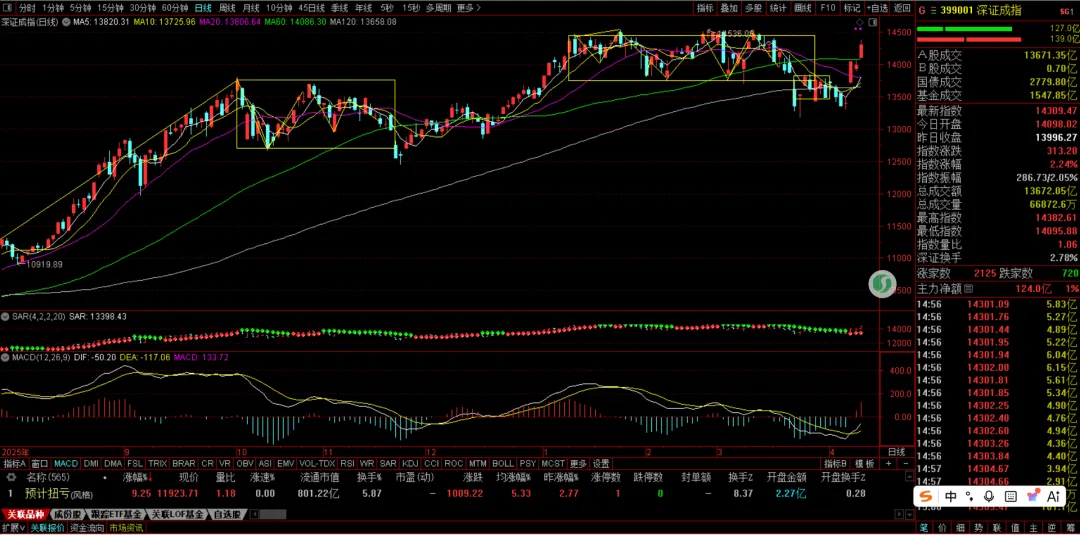The image size is (1080, 535).
Task: Click the 叠加 overlay button
Action: [729, 8]
